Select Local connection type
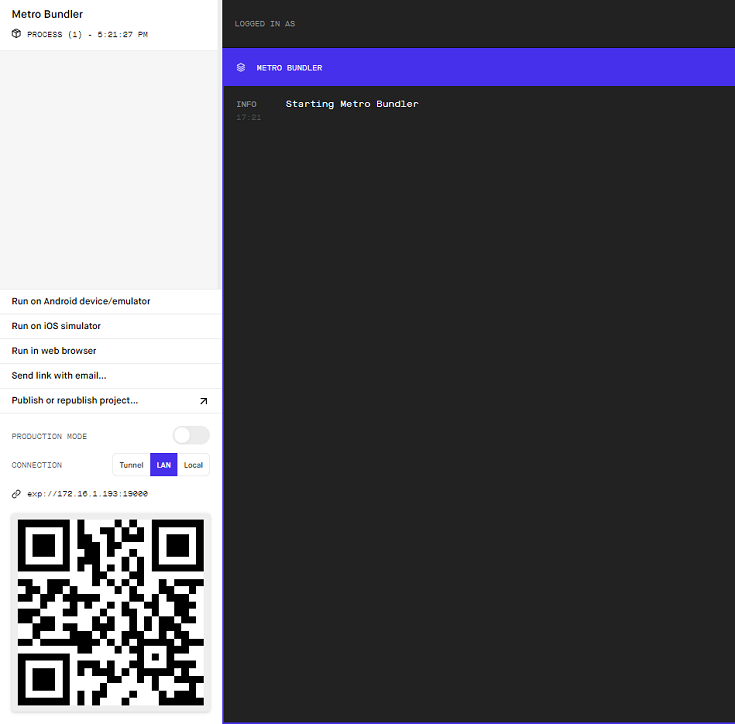This screenshot has height=724, width=735. [193, 465]
